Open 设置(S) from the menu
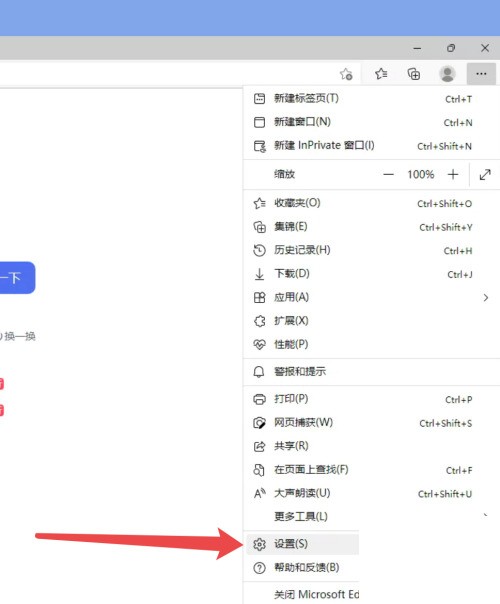Image resolution: width=500 pixels, height=604 pixels. pyautogui.click(x=302, y=544)
